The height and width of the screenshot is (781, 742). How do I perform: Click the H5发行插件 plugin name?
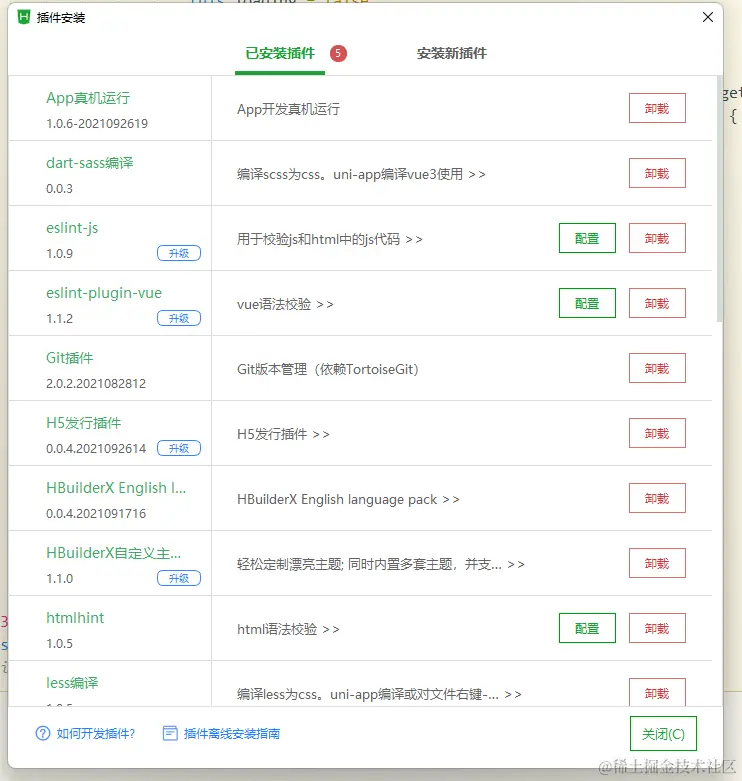pos(84,423)
